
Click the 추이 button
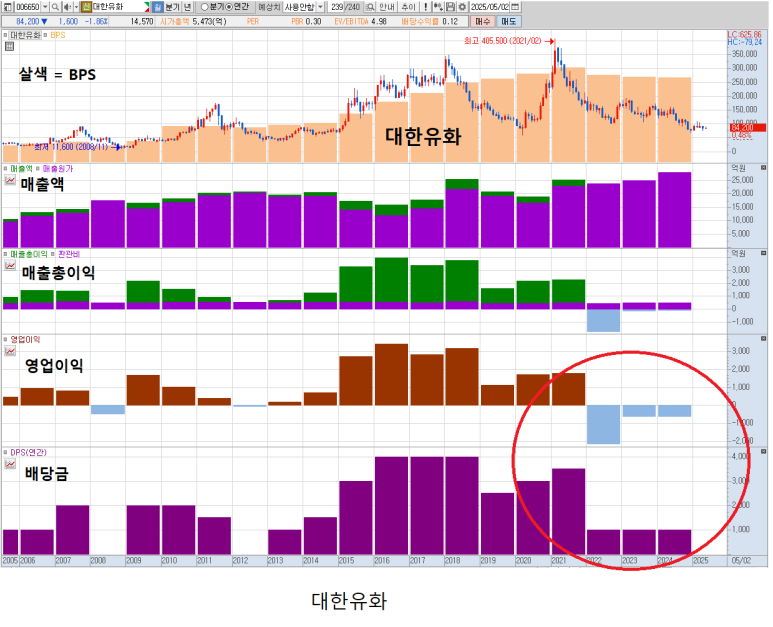[409, 7]
